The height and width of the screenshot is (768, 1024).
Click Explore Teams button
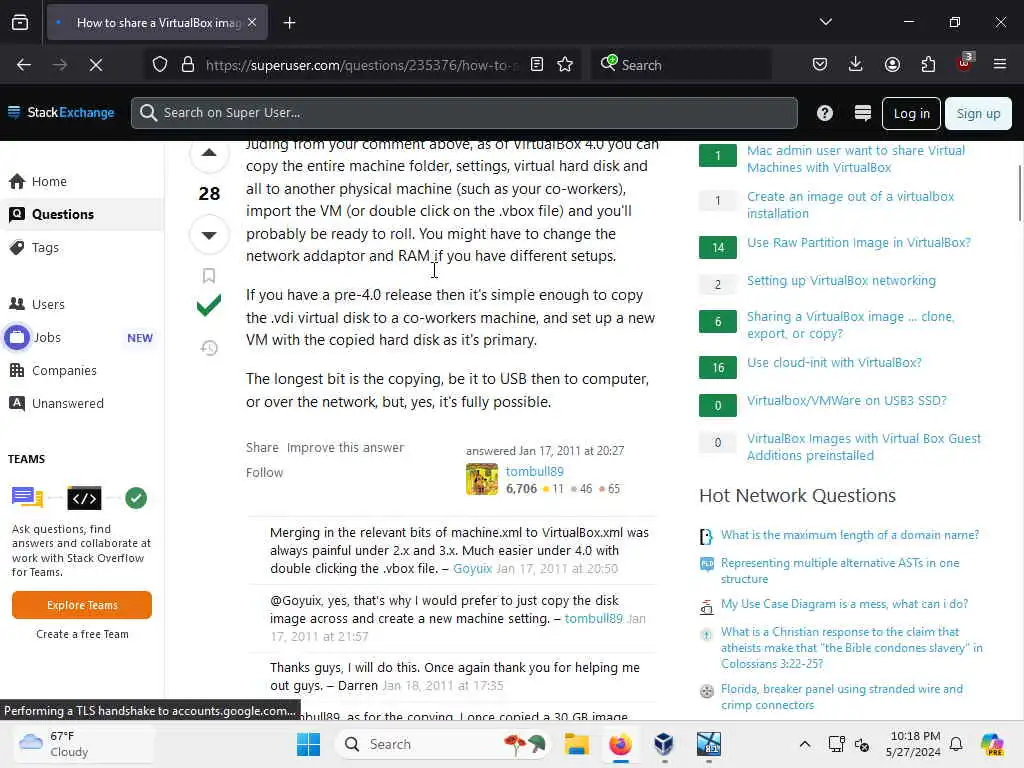click(82, 605)
